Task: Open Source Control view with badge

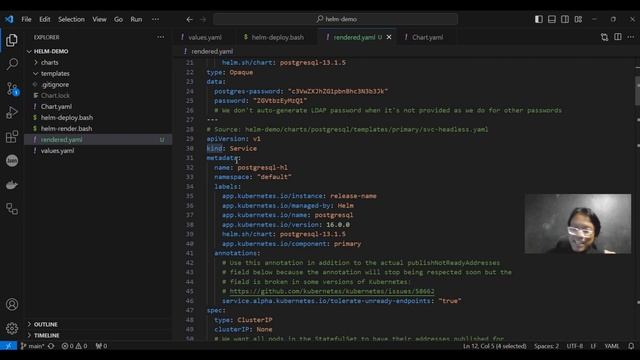Action: tap(12, 88)
